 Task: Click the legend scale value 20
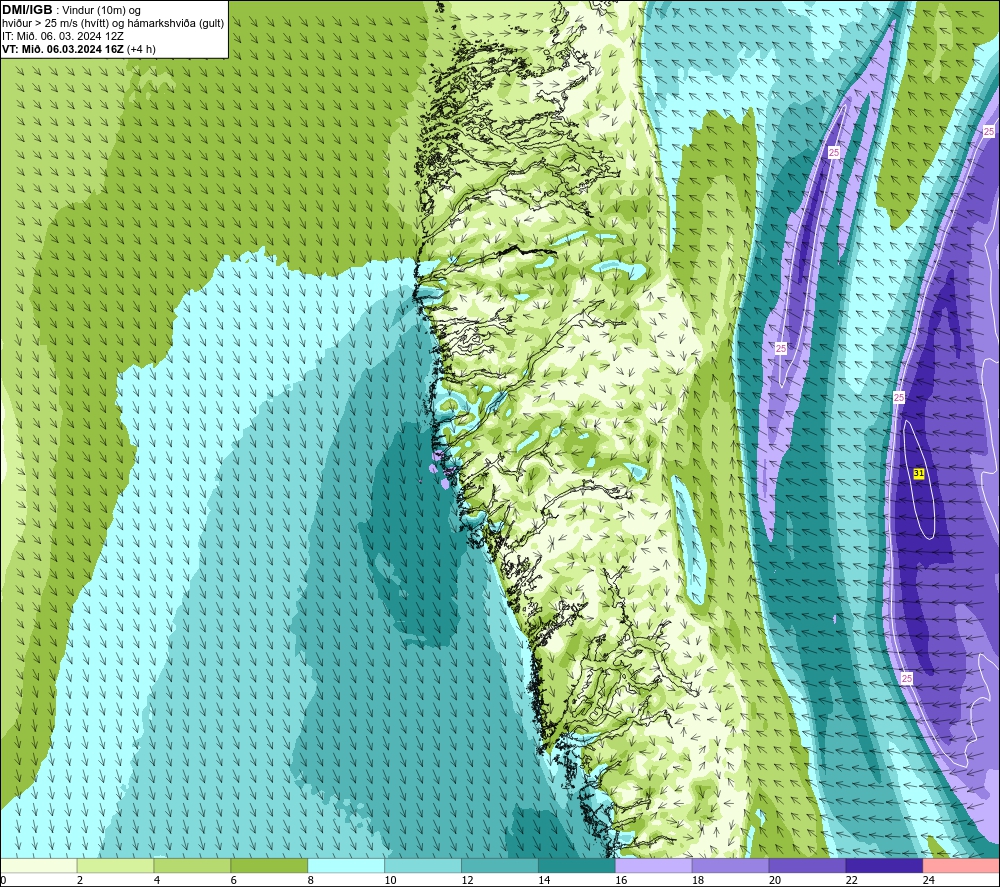(774, 880)
